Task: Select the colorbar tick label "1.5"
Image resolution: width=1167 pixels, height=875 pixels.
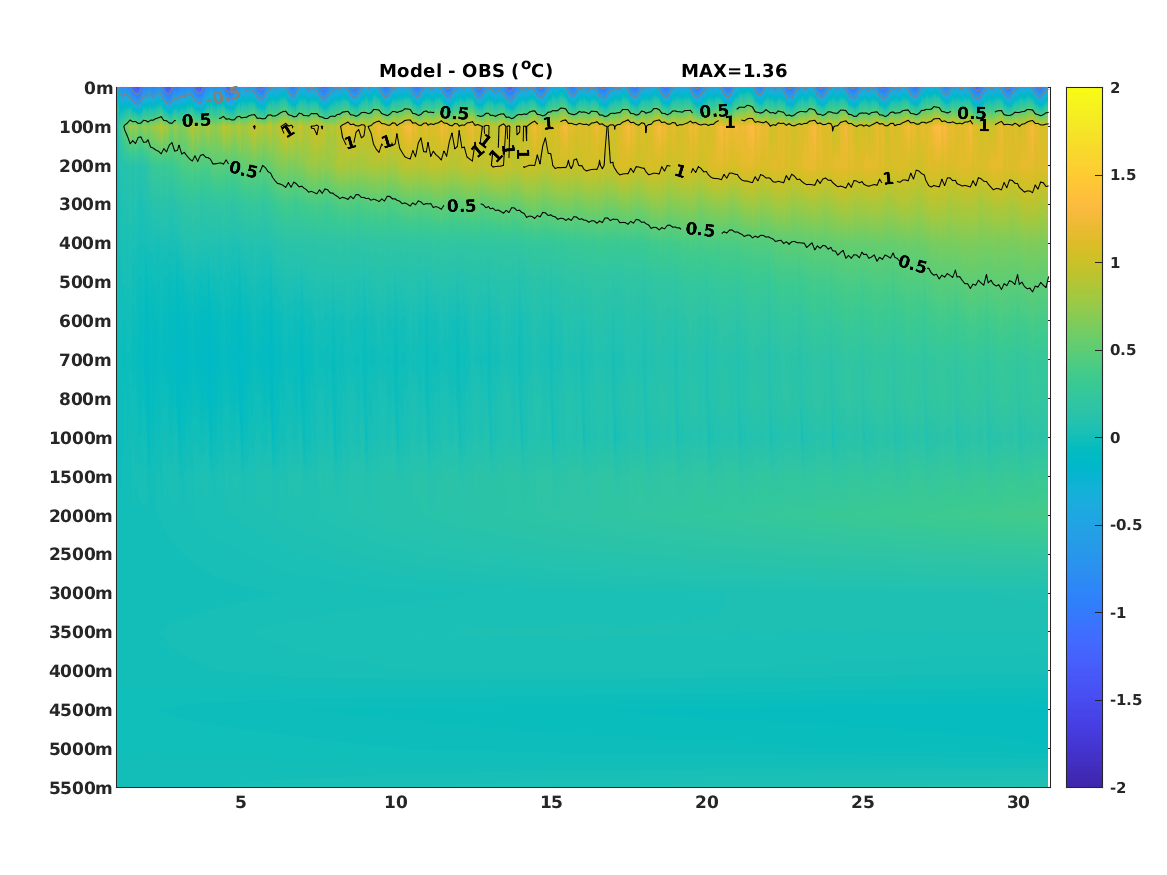Action: coord(1122,175)
